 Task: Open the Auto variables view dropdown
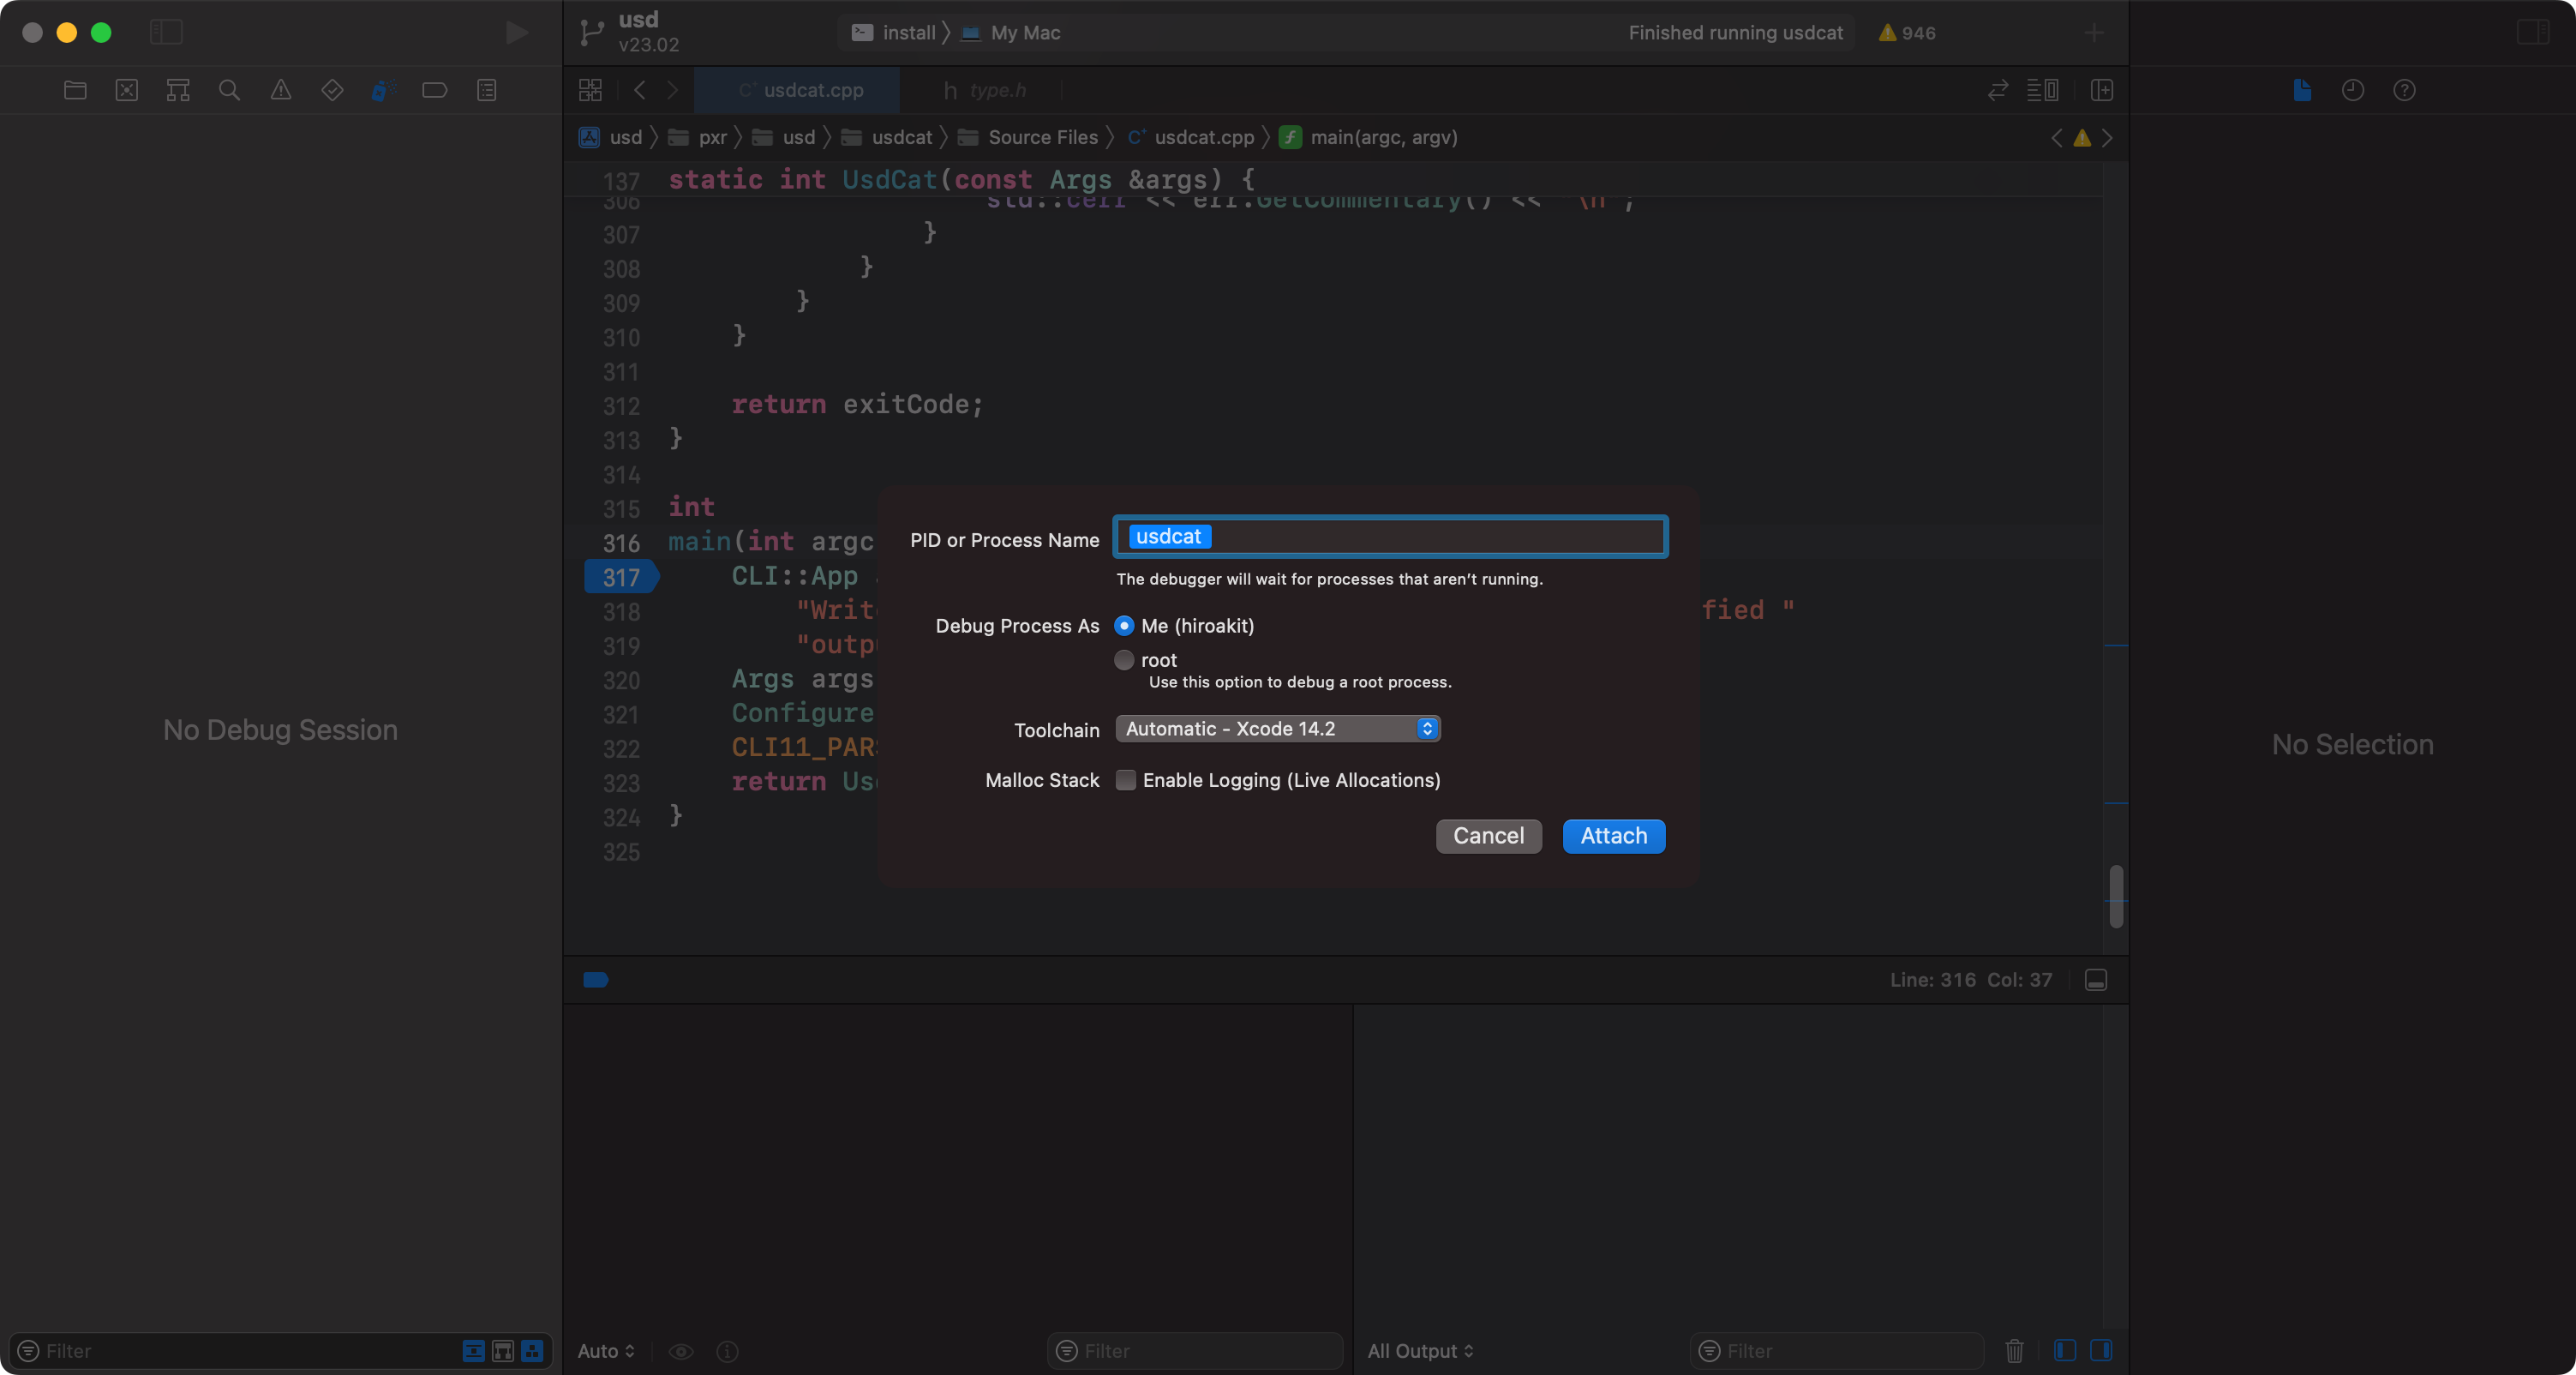[606, 1351]
